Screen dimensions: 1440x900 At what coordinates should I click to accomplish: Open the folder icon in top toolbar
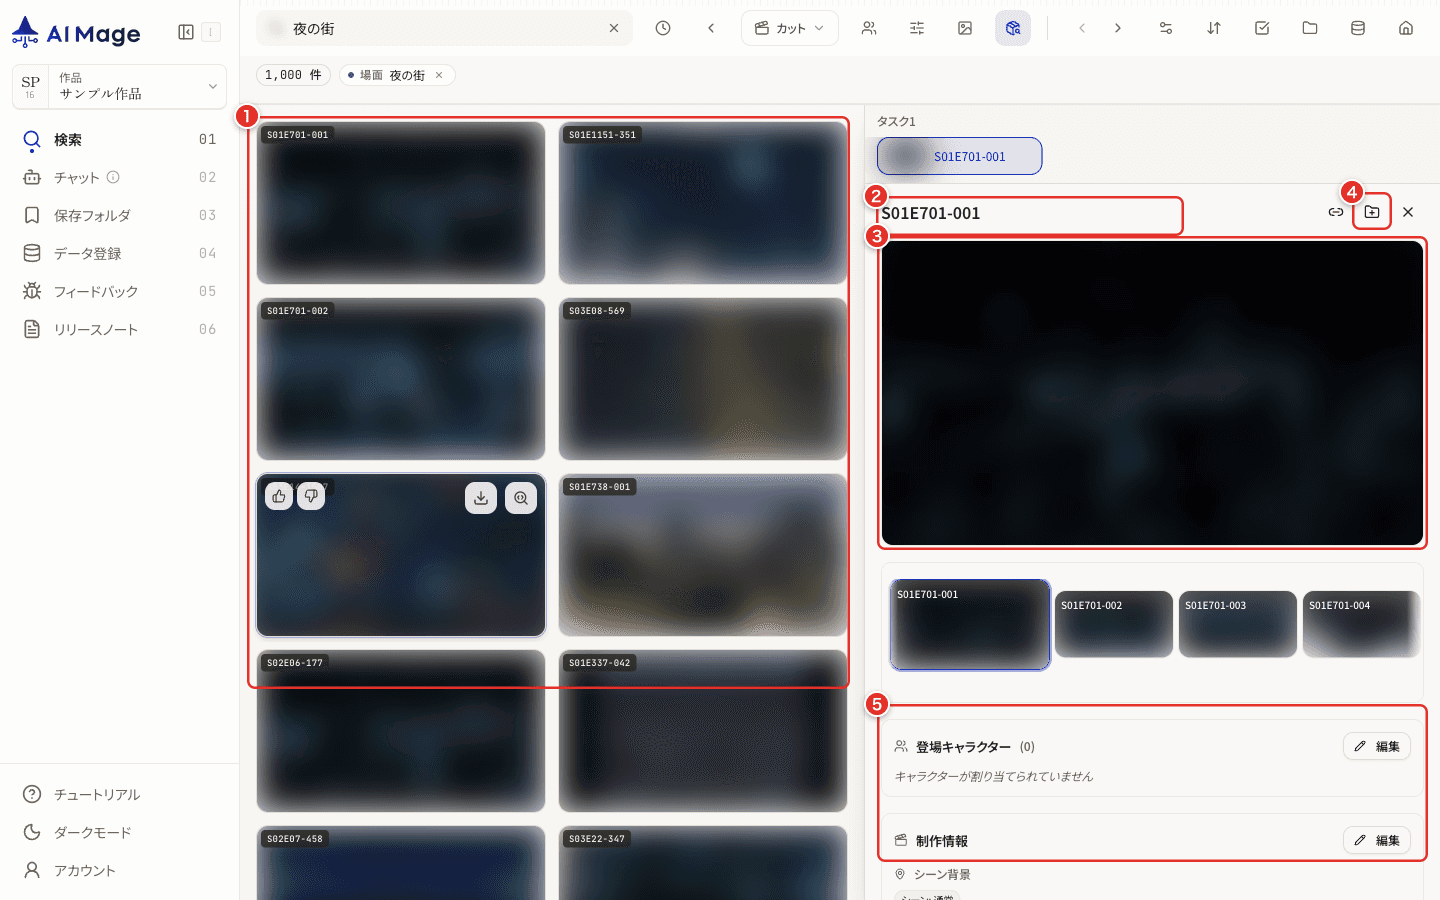tap(1310, 28)
